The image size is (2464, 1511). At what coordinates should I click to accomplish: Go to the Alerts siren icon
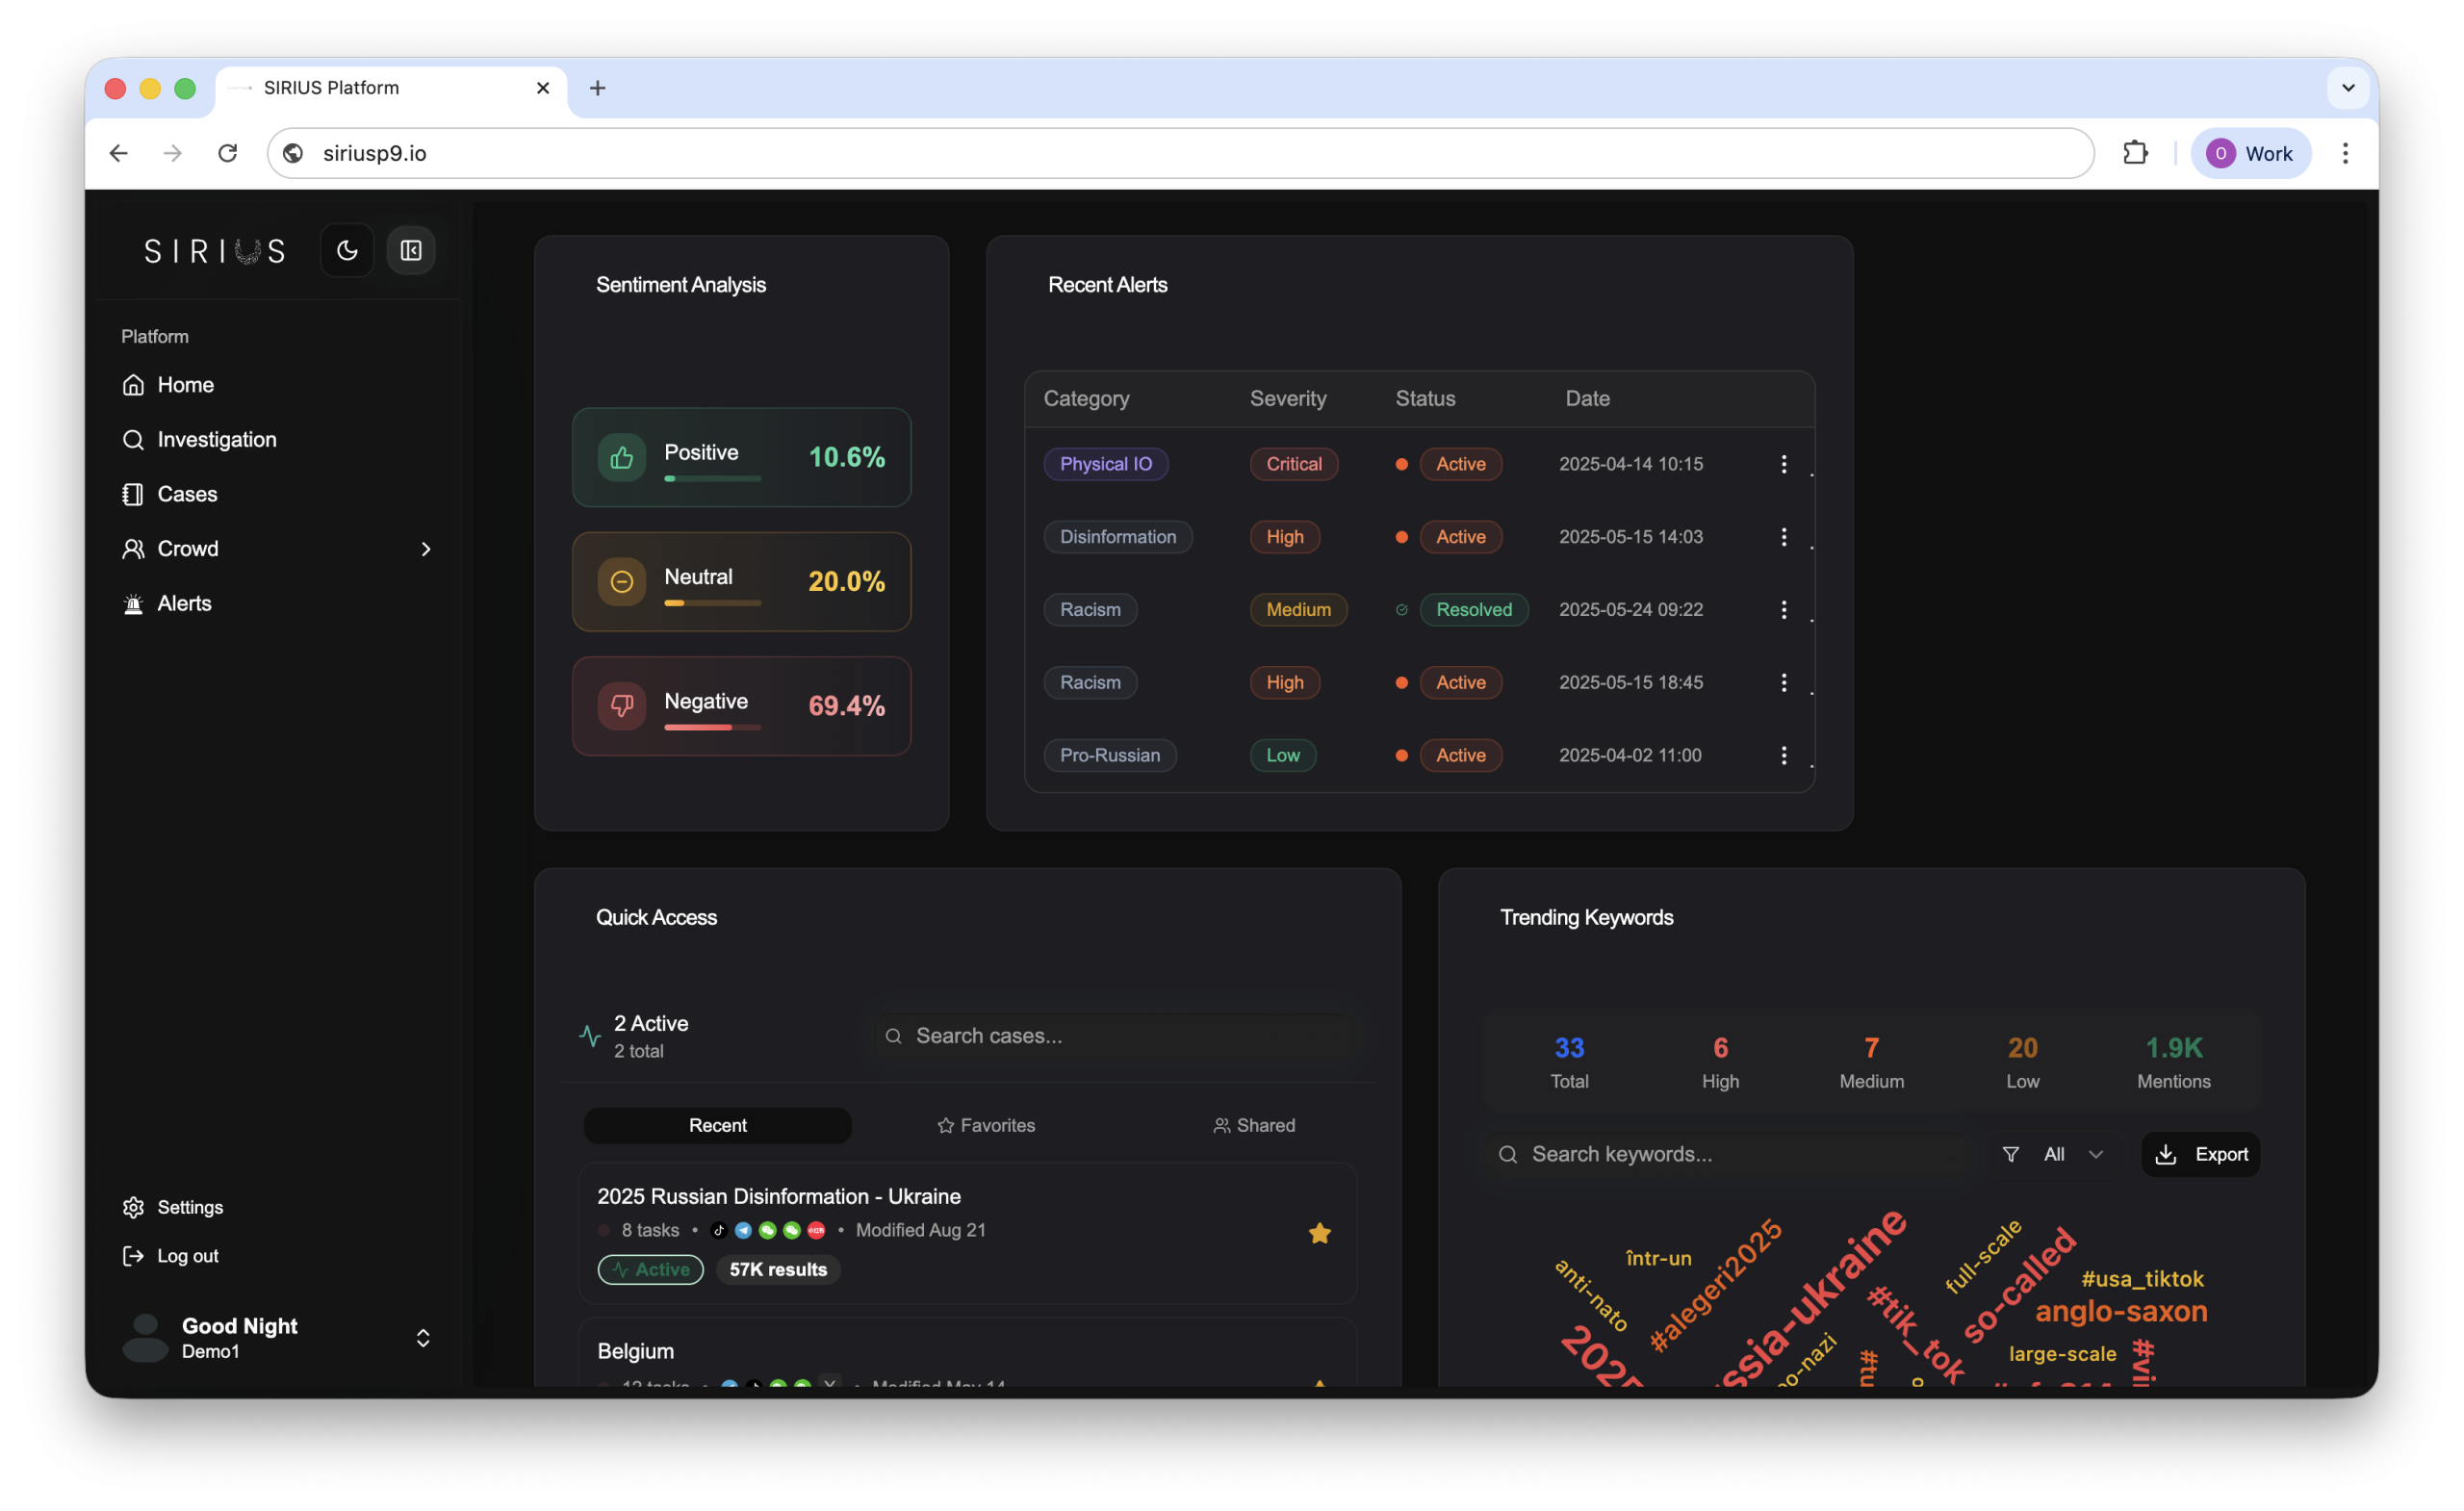[x=133, y=604]
